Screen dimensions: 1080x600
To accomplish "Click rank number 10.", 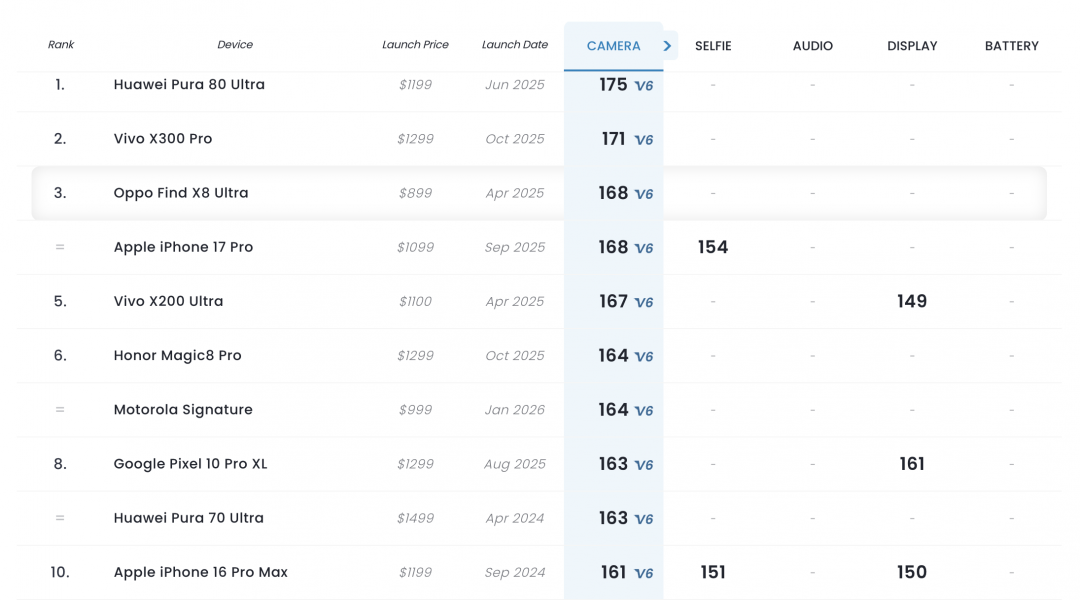I will pos(60,572).
